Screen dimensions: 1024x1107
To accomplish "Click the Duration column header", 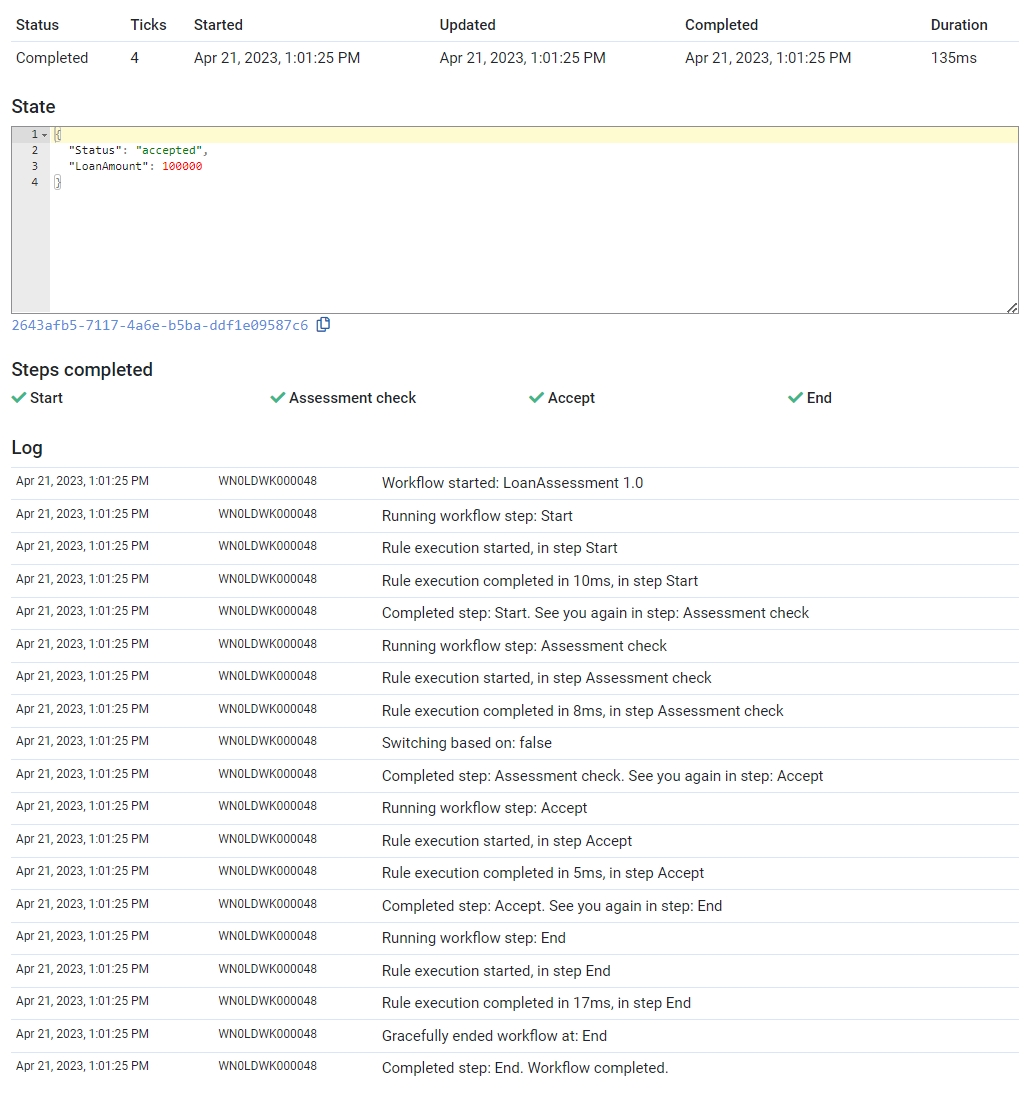I will (x=958, y=25).
